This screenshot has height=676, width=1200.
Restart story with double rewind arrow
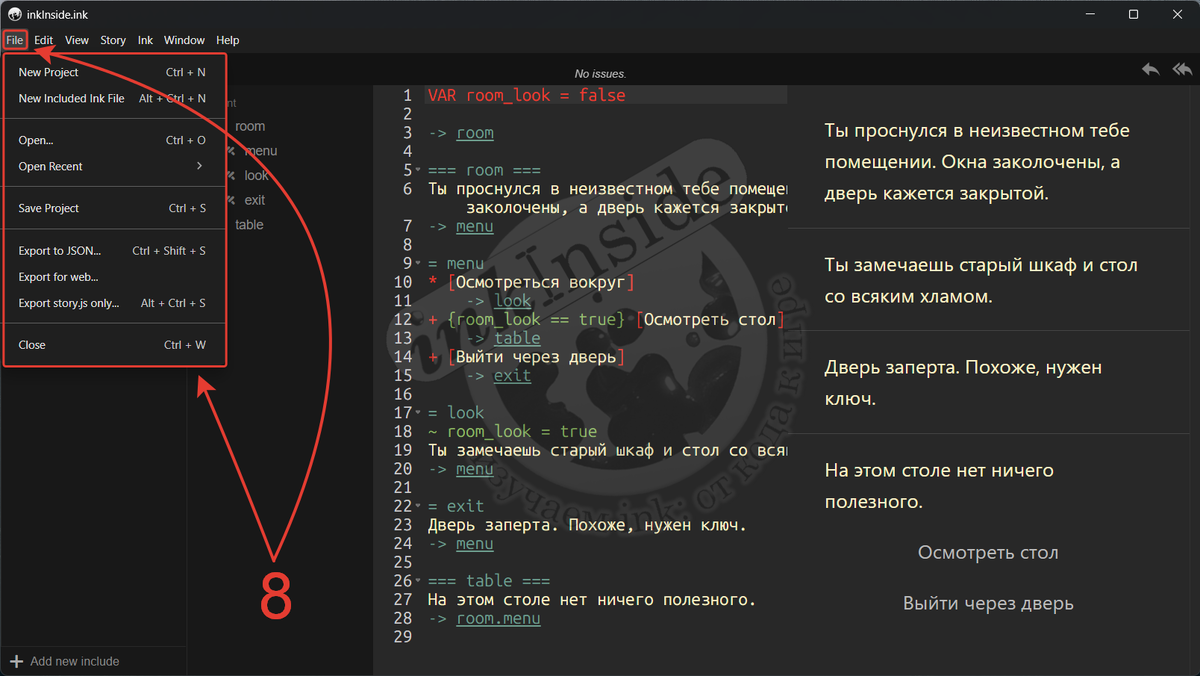pos(1182,69)
